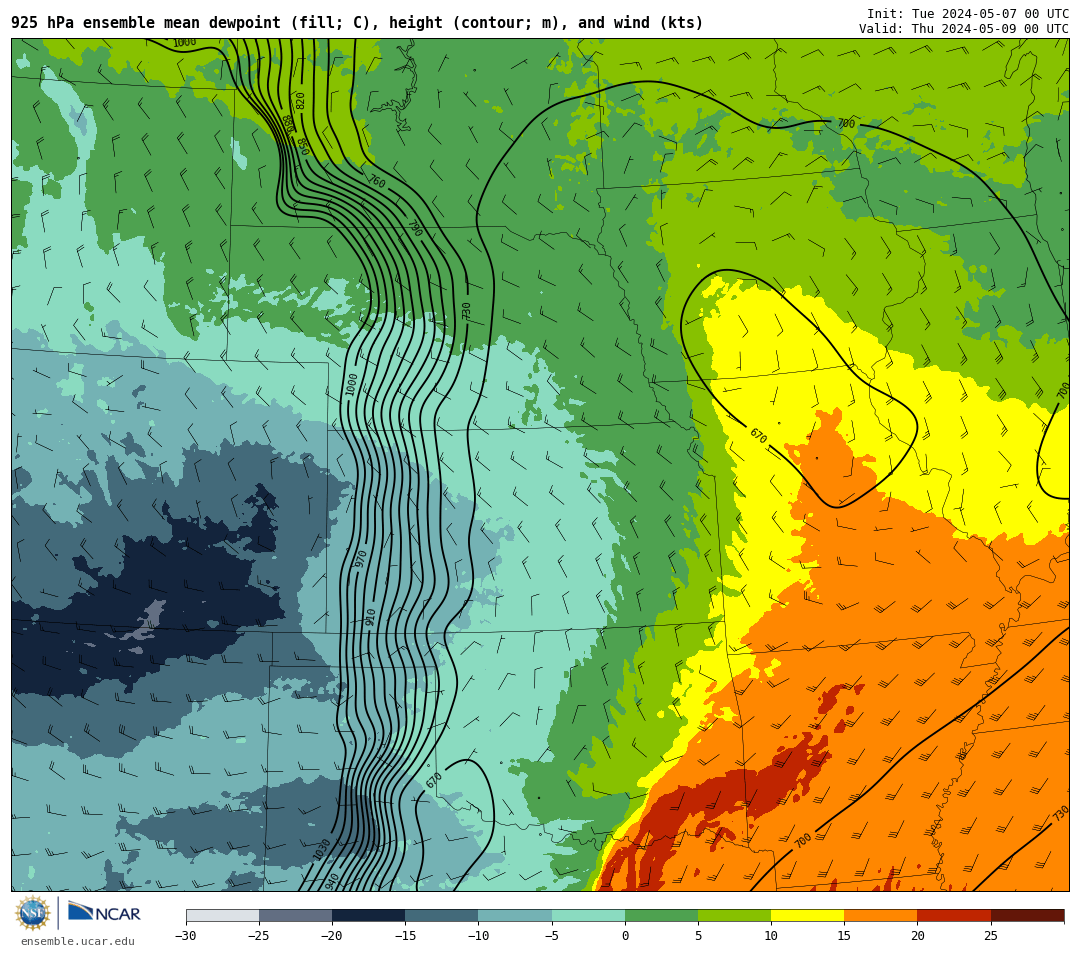Viewport: 1080px width, 954px height.
Task: Pick the green 0 to 5 colorbar segment
Action: pyautogui.click(x=661, y=916)
